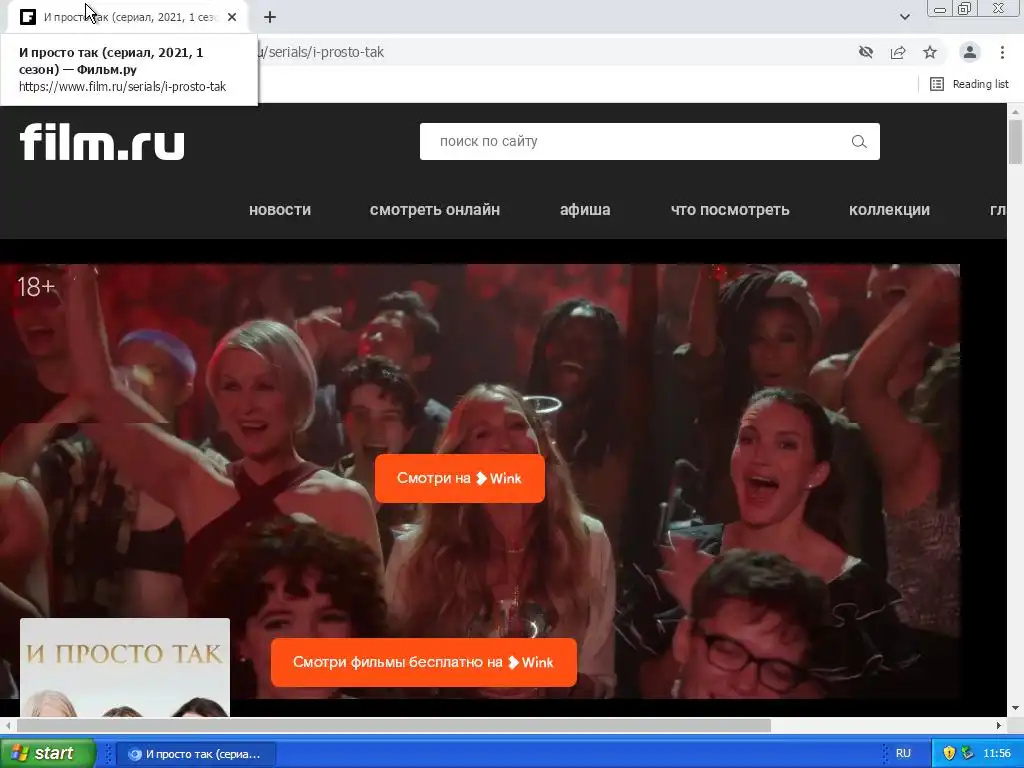The height and width of the screenshot is (768, 1024).
Task: Open the tab search dropdown chevron
Action: tap(904, 17)
